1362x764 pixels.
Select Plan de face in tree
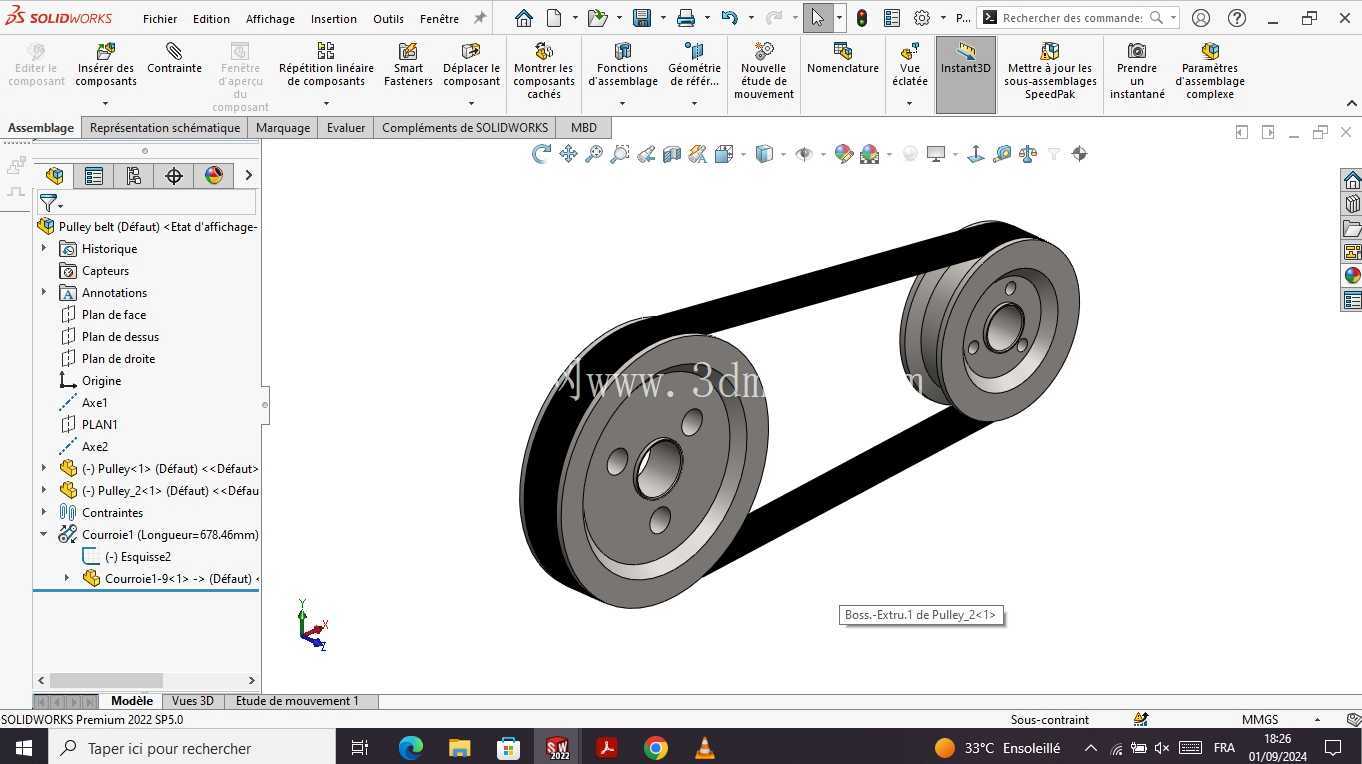tap(114, 314)
